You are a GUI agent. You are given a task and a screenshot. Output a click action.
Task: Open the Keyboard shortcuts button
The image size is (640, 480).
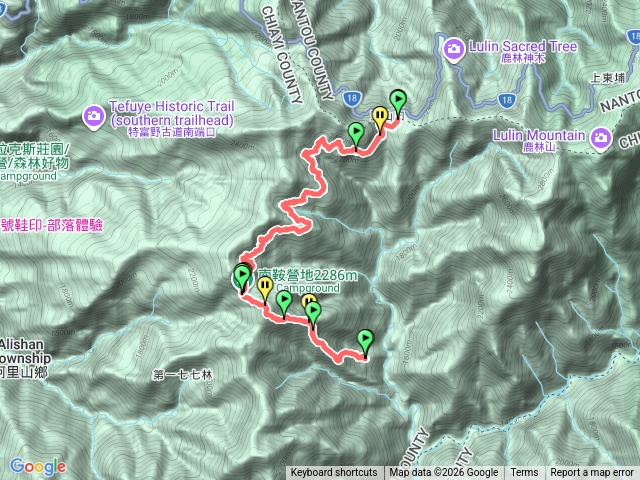point(334,473)
